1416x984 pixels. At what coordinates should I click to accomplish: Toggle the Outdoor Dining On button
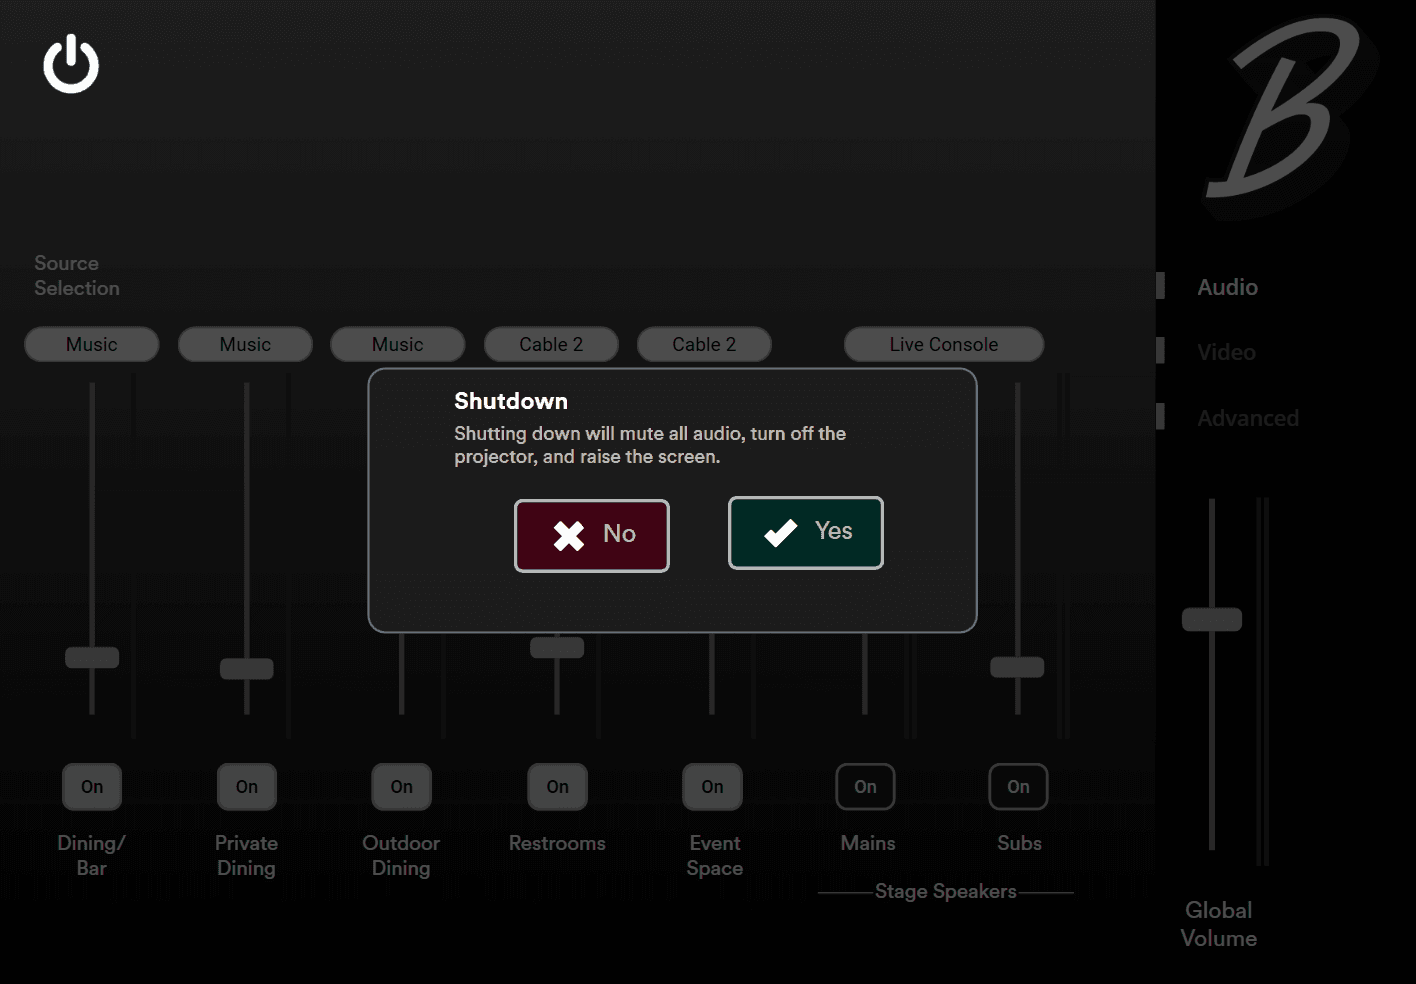402,787
